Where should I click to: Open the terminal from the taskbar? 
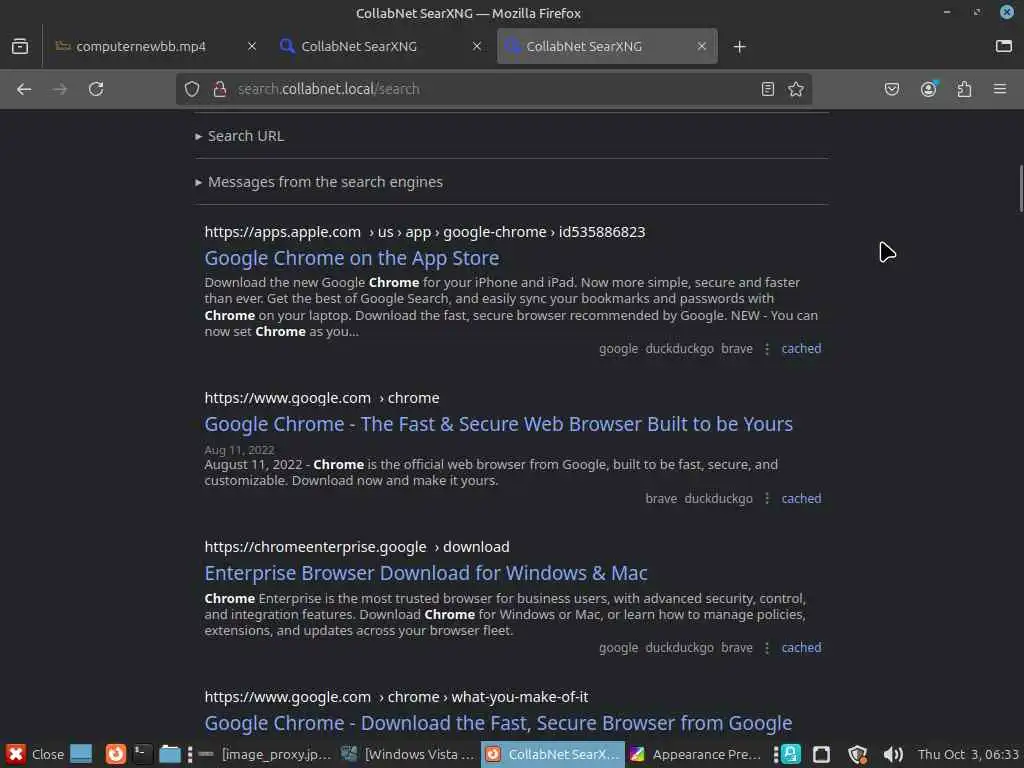coord(142,754)
